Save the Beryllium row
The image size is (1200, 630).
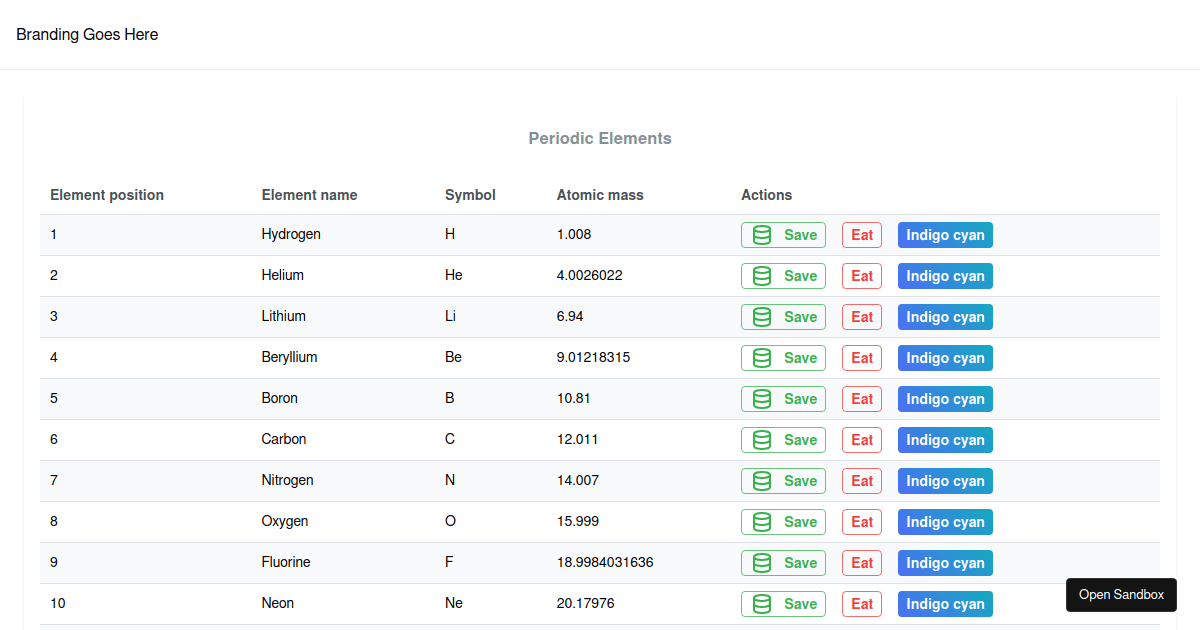[783, 357]
